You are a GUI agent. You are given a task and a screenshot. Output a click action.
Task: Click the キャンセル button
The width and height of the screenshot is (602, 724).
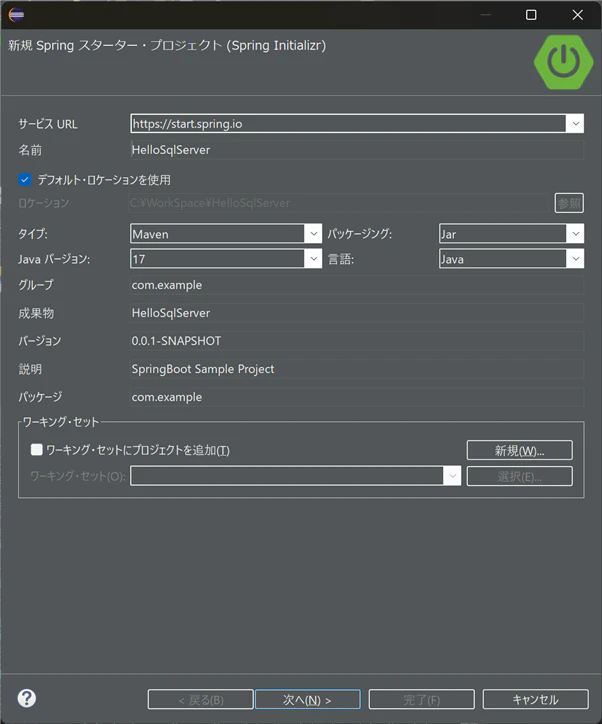536,700
